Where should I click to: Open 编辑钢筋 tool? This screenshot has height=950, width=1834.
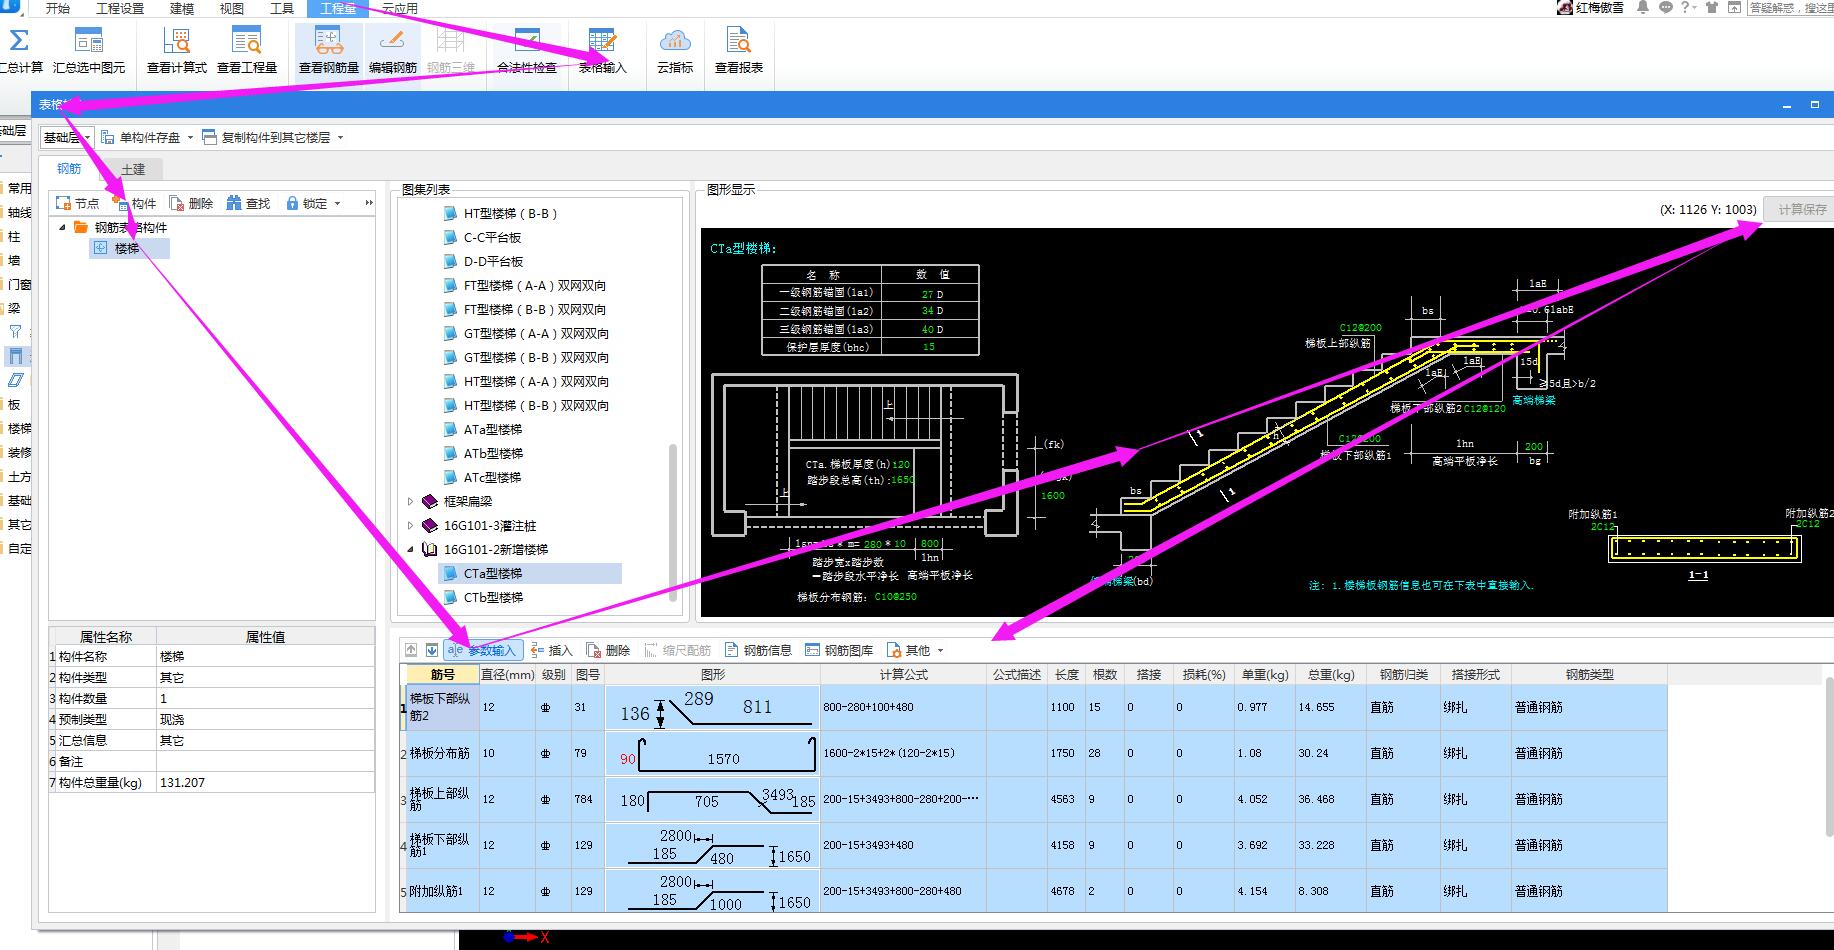(392, 50)
